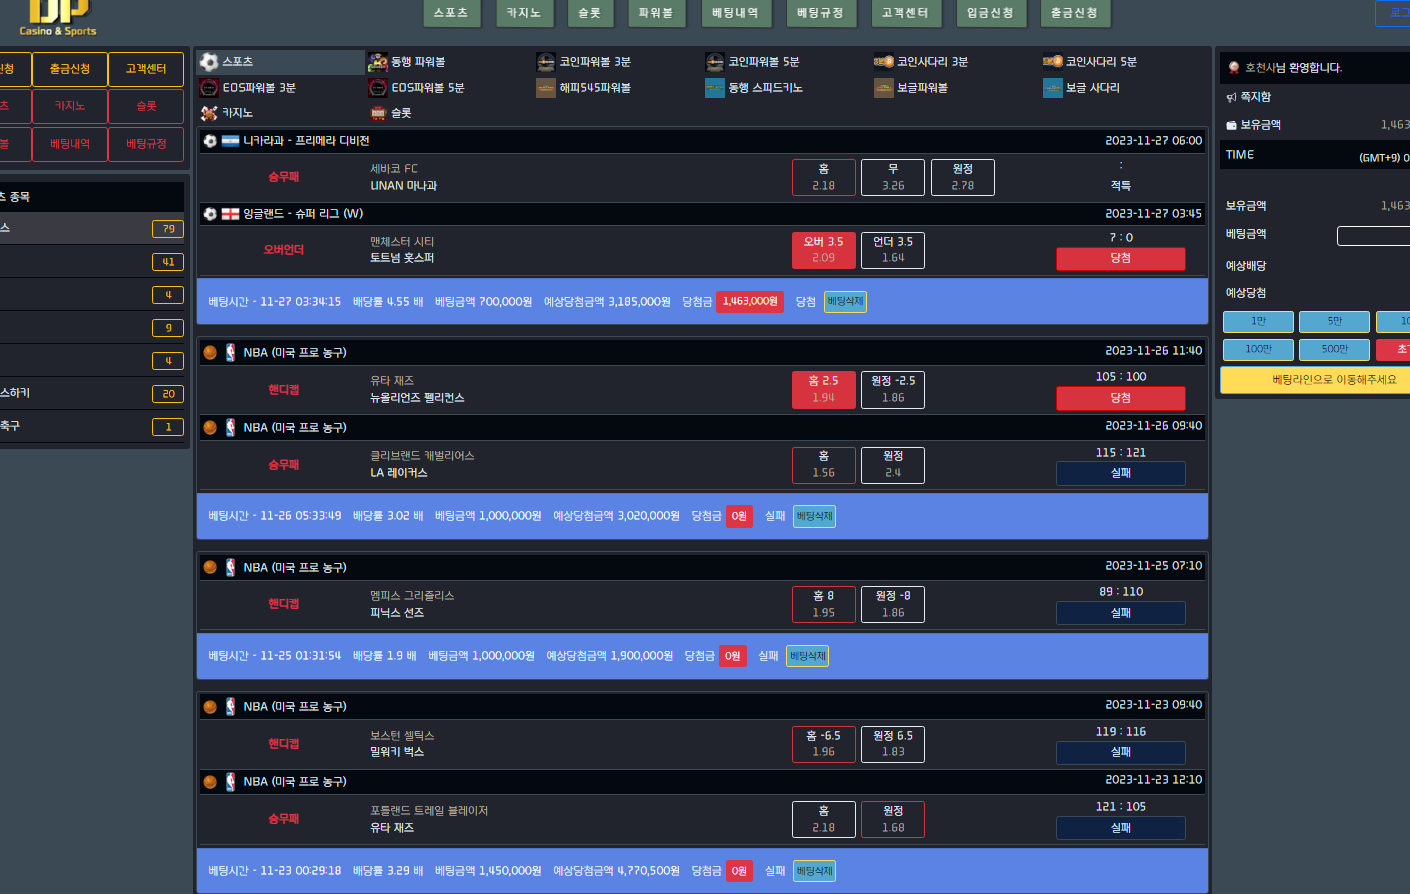Select 파워볼 in the top menu bar
The image size is (1410, 894).
point(656,13)
